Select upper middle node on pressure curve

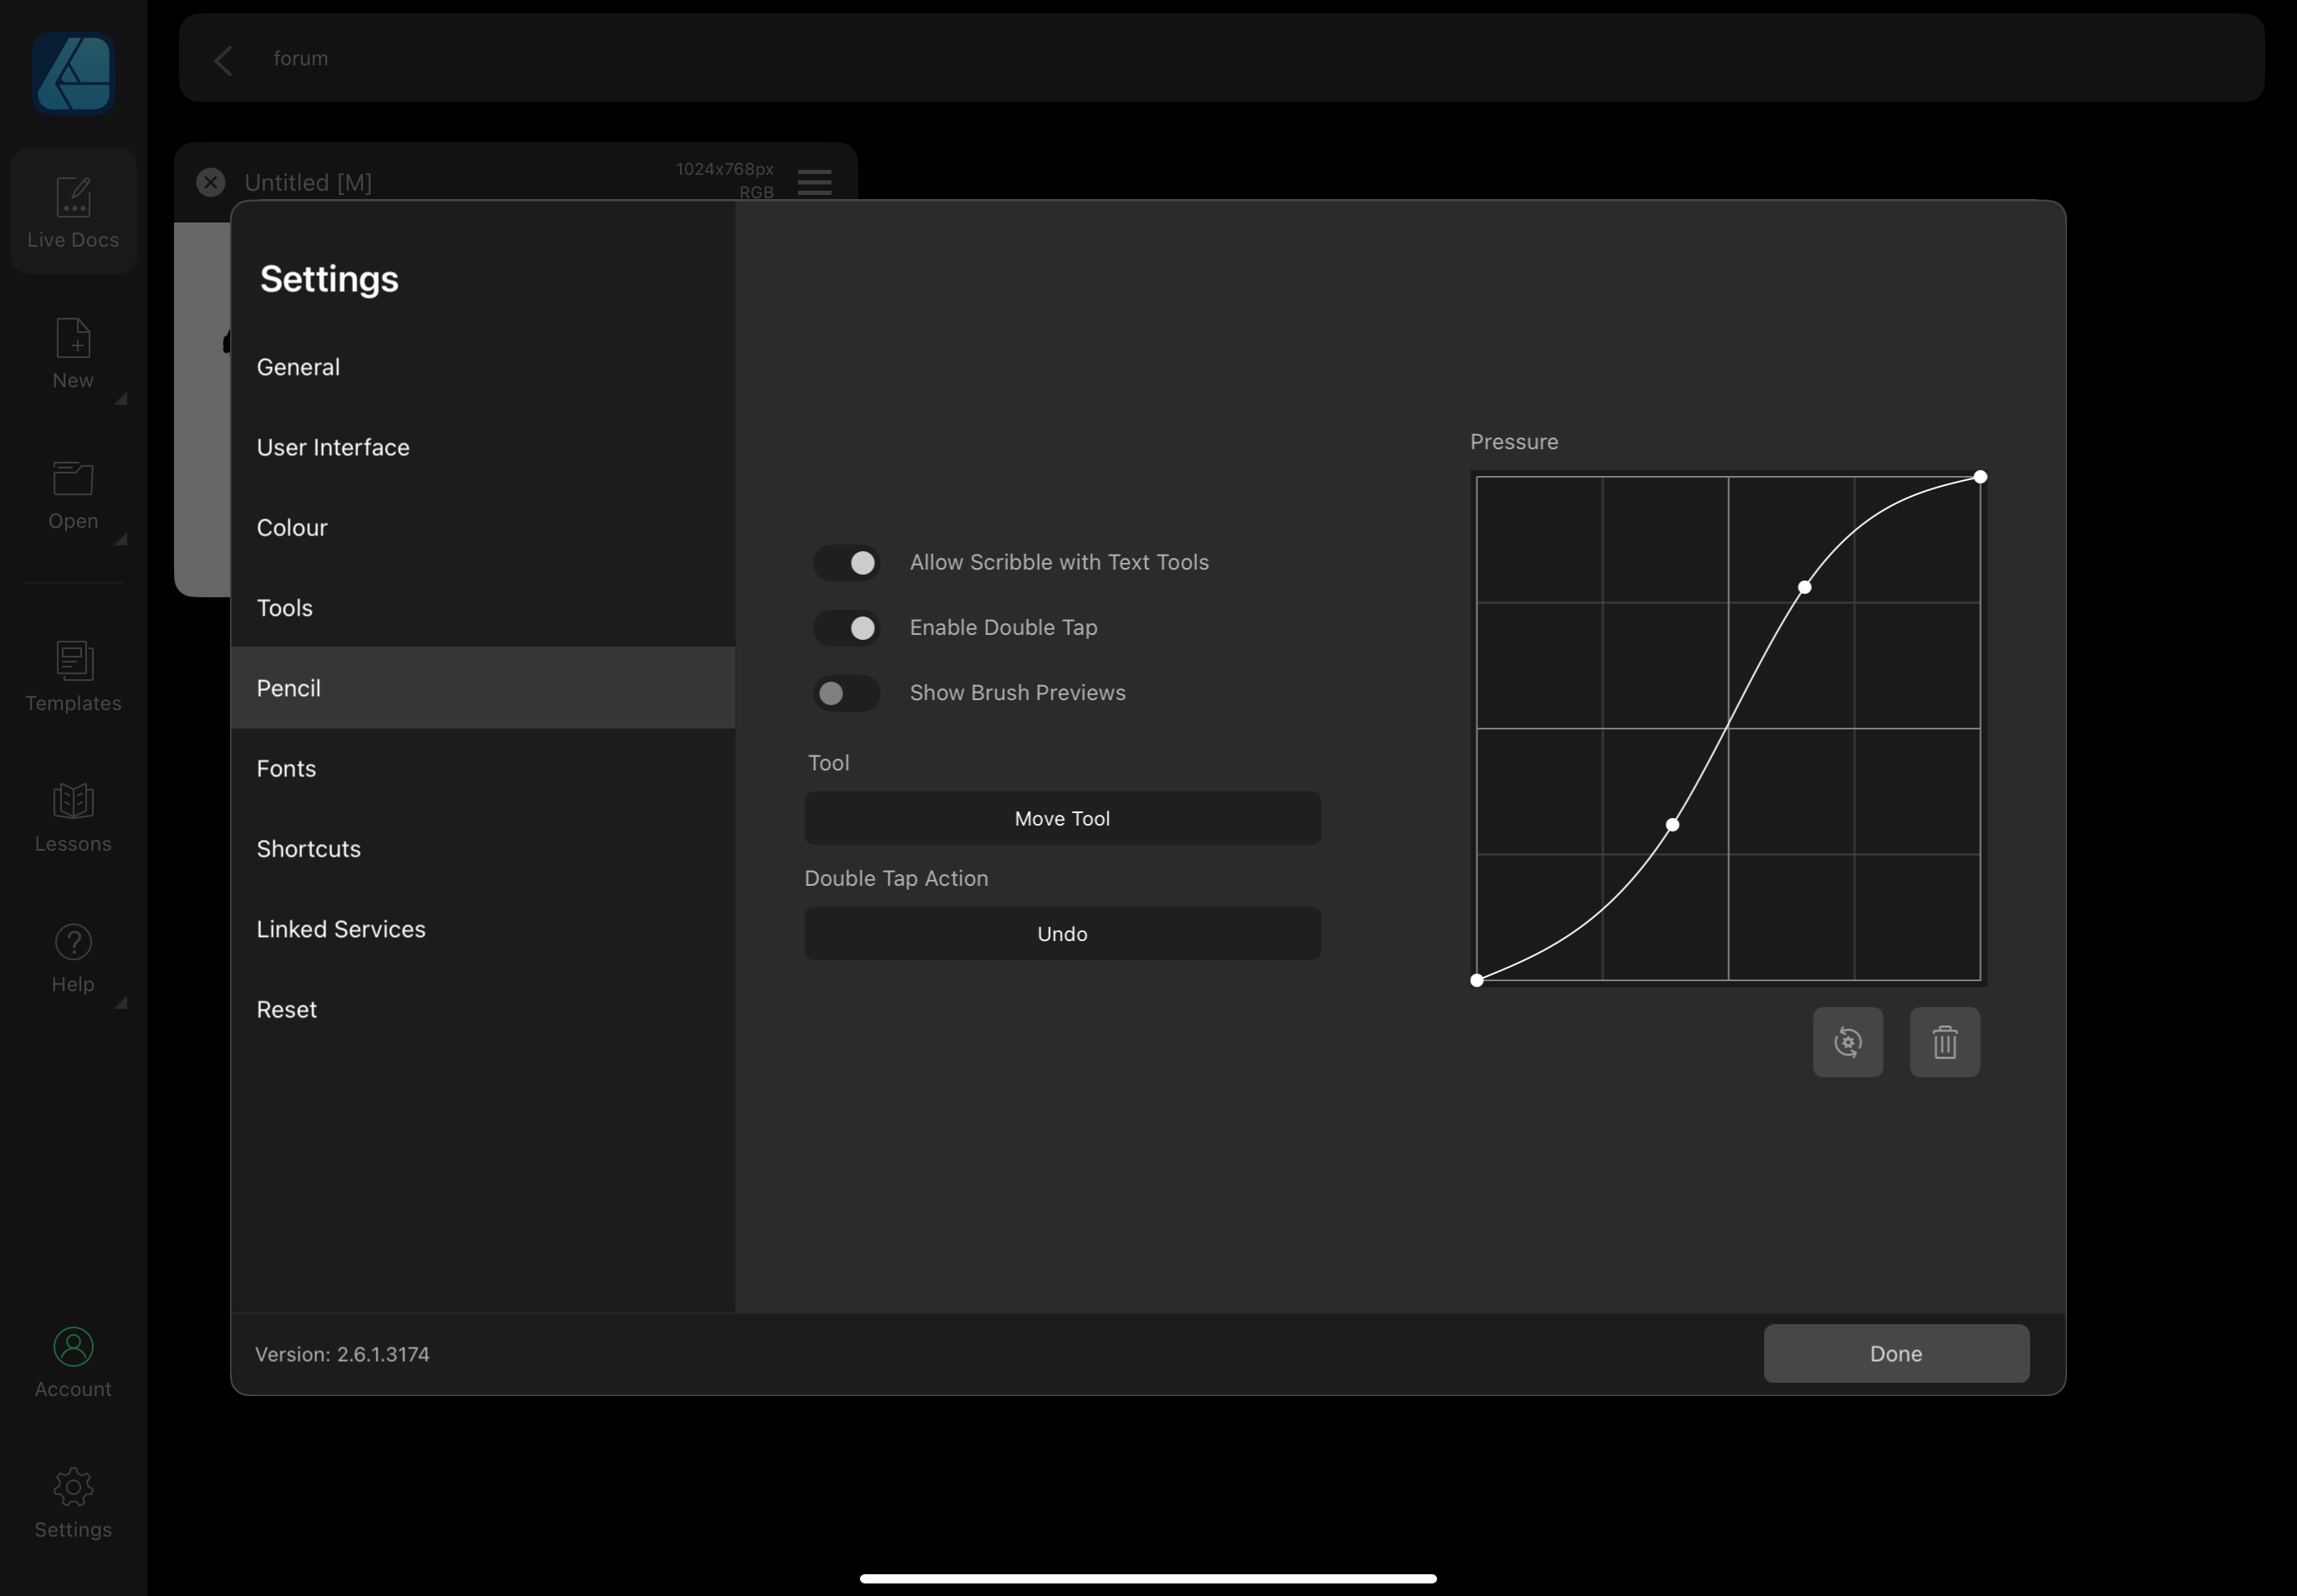[1804, 587]
